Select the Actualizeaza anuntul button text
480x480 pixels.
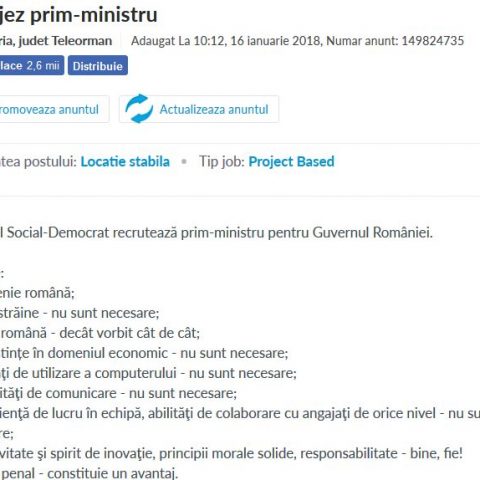coord(214,109)
